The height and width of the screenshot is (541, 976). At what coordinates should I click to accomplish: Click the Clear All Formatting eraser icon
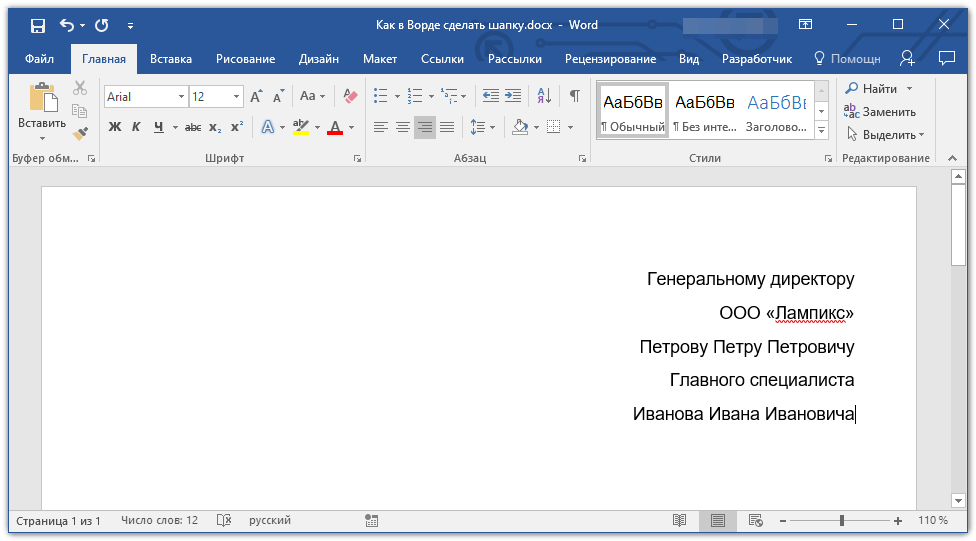pos(350,96)
